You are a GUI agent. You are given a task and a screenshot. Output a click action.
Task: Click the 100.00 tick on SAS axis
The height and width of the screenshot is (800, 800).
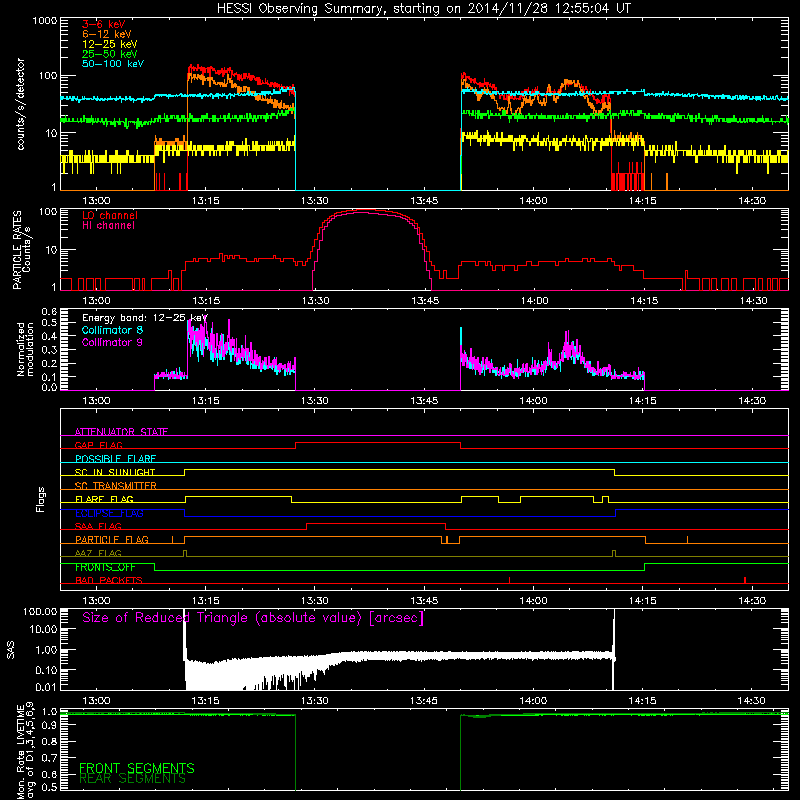click(x=40, y=612)
